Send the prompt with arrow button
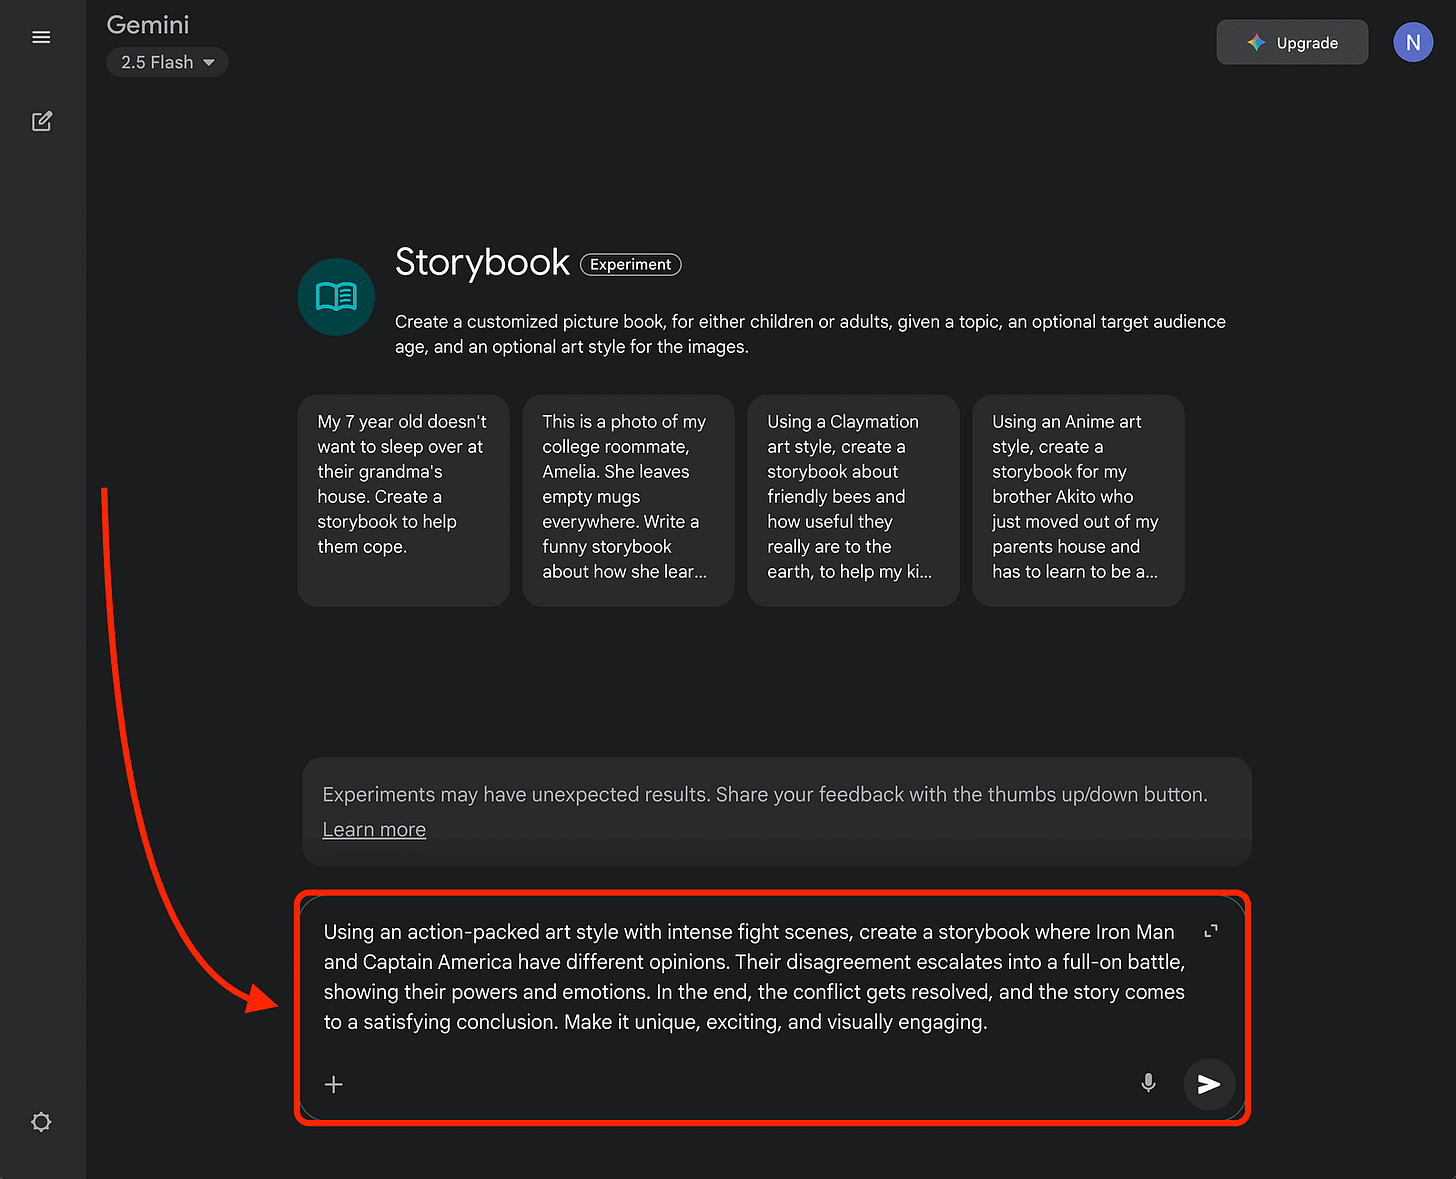Viewport: 1456px width, 1179px height. [1209, 1084]
